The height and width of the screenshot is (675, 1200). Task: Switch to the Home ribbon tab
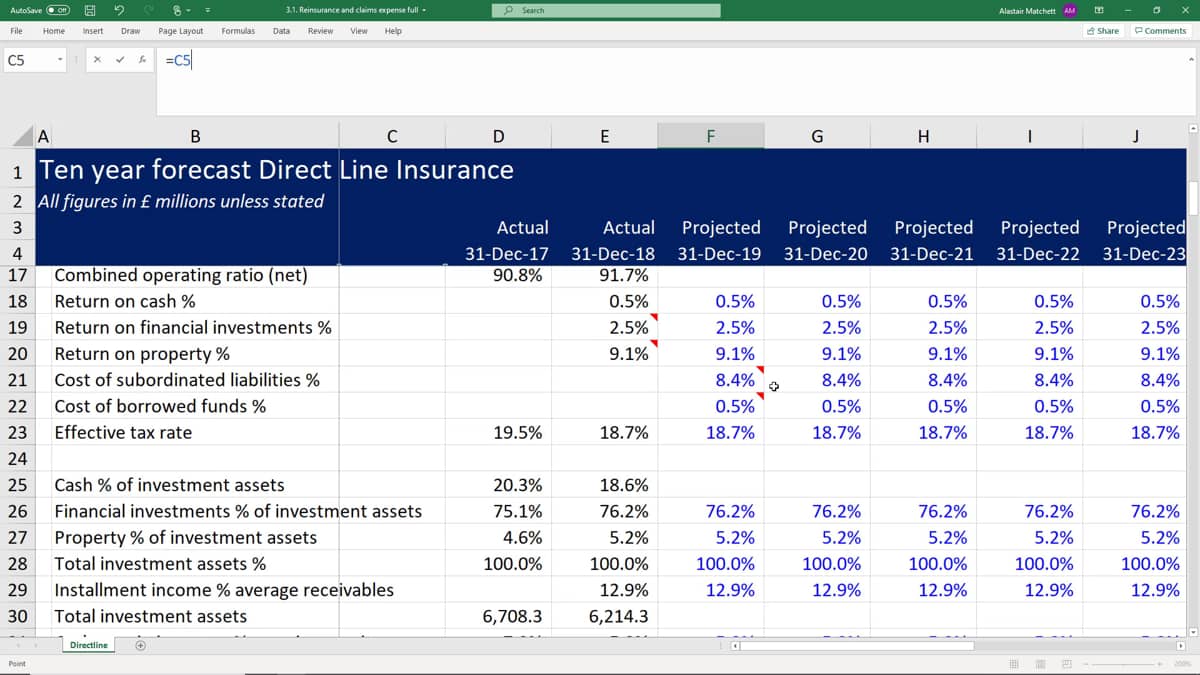[54, 31]
